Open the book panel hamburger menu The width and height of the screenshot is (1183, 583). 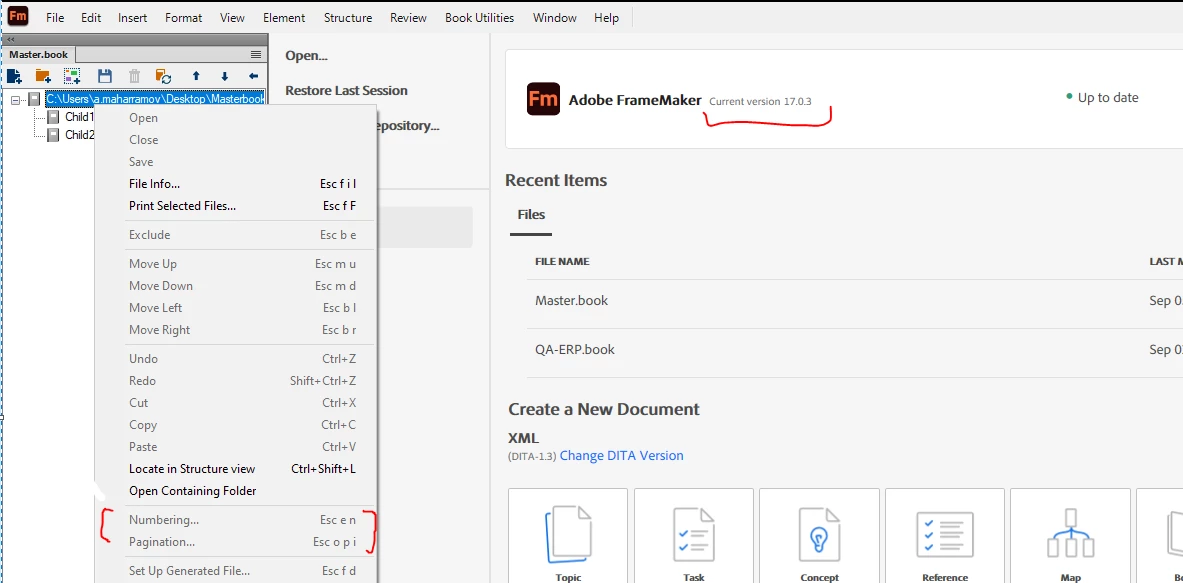pyautogui.click(x=256, y=54)
